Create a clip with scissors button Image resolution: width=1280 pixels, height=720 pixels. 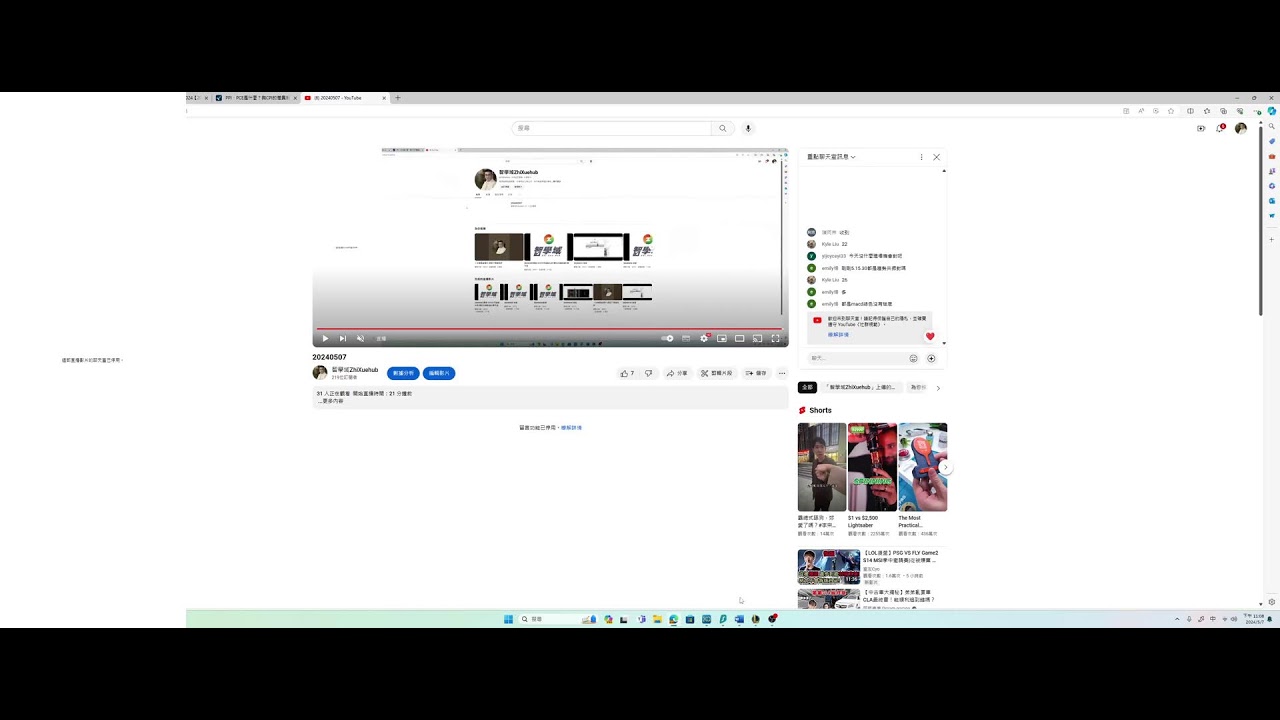point(716,373)
